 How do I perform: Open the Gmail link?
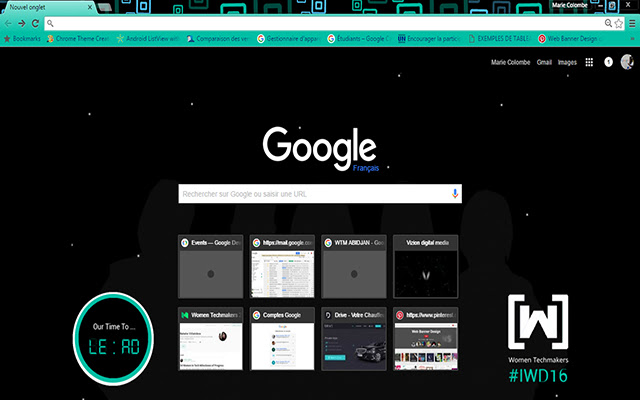coord(544,62)
